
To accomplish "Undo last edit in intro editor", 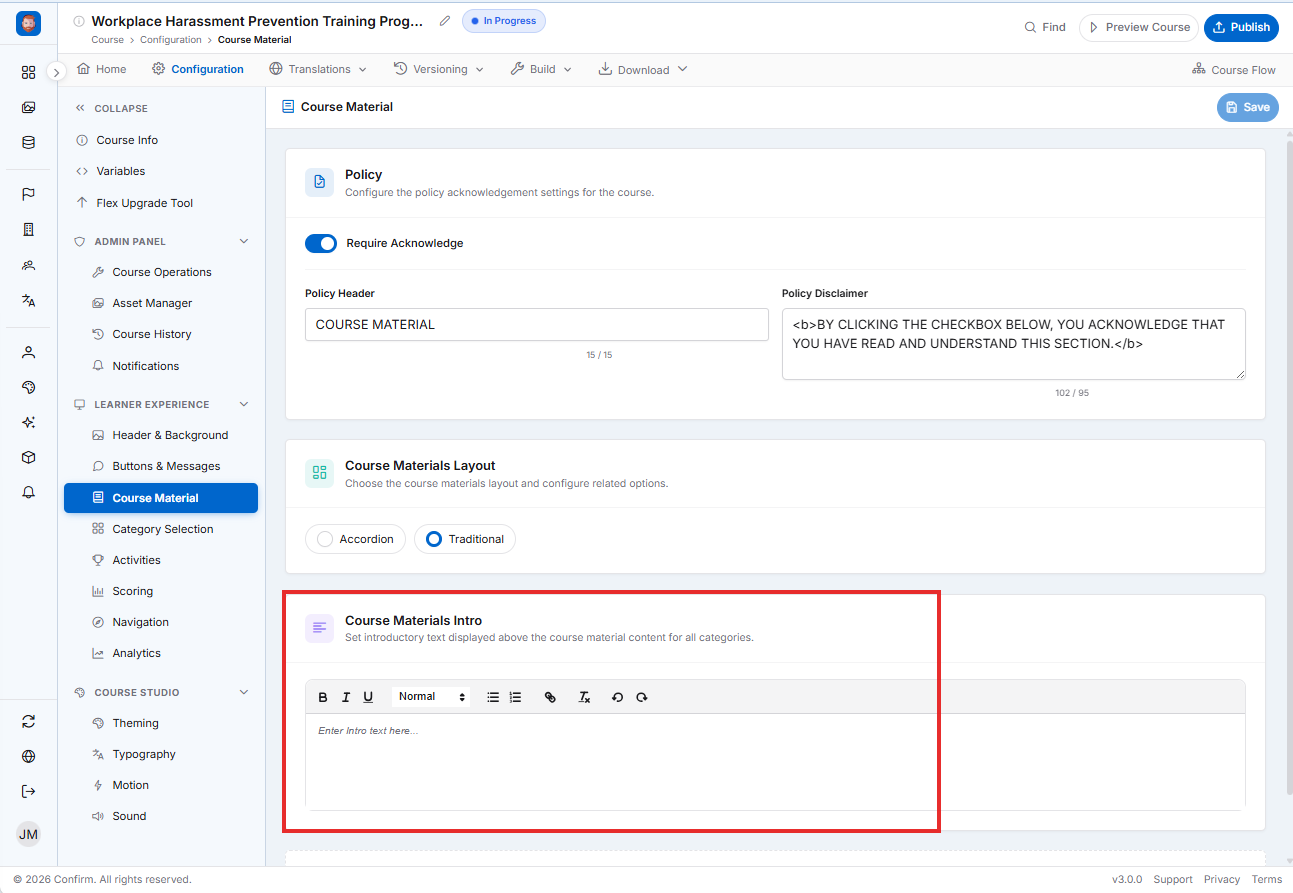I will (x=617, y=697).
